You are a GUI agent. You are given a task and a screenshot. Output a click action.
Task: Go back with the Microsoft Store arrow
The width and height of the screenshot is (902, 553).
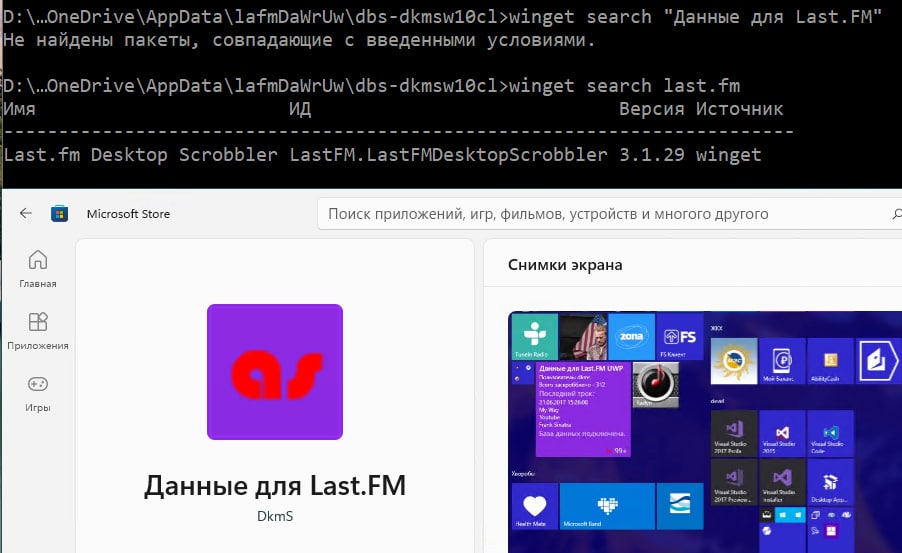coord(25,213)
